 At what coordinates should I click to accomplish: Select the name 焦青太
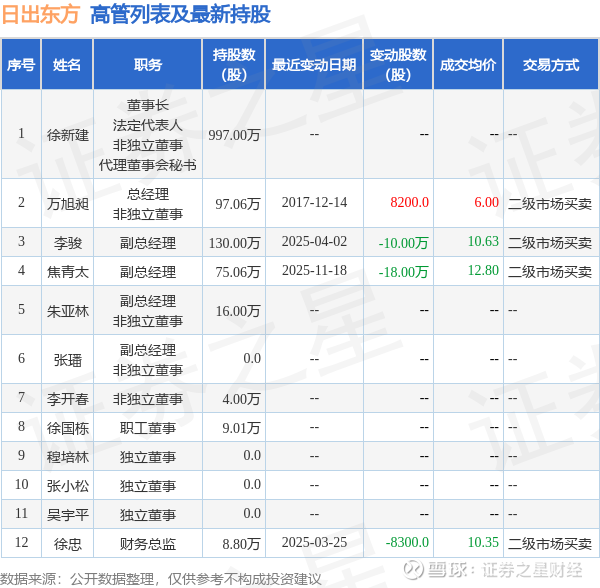[x=68, y=272]
